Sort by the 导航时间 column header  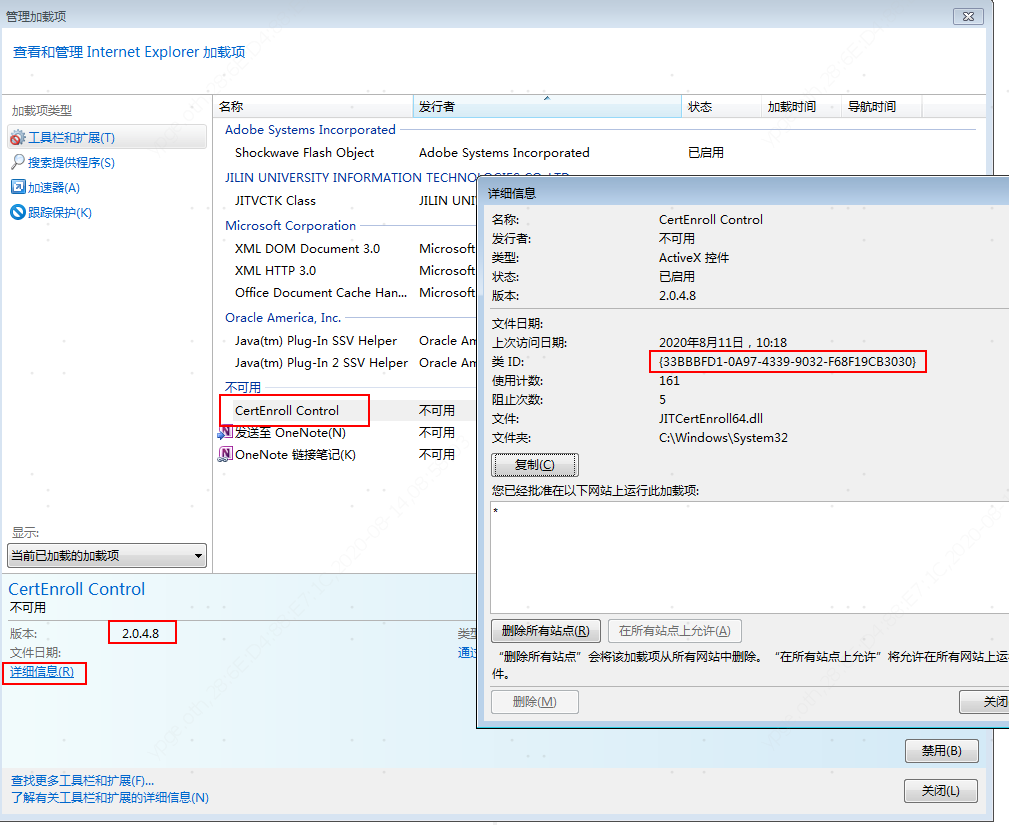click(x=882, y=107)
